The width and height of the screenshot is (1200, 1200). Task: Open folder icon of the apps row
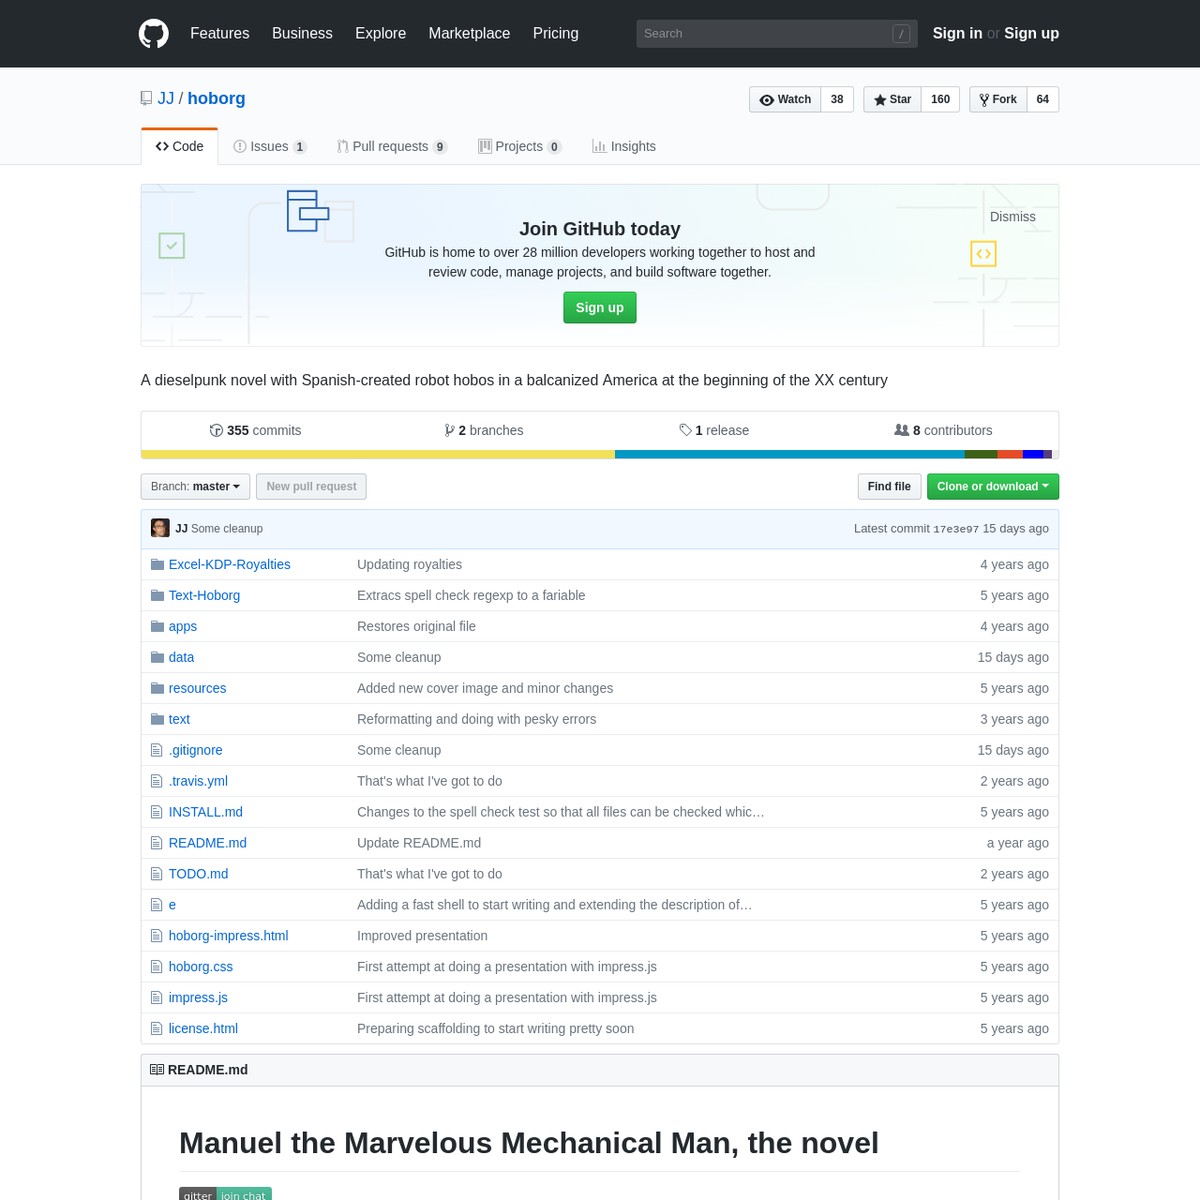pos(157,627)
